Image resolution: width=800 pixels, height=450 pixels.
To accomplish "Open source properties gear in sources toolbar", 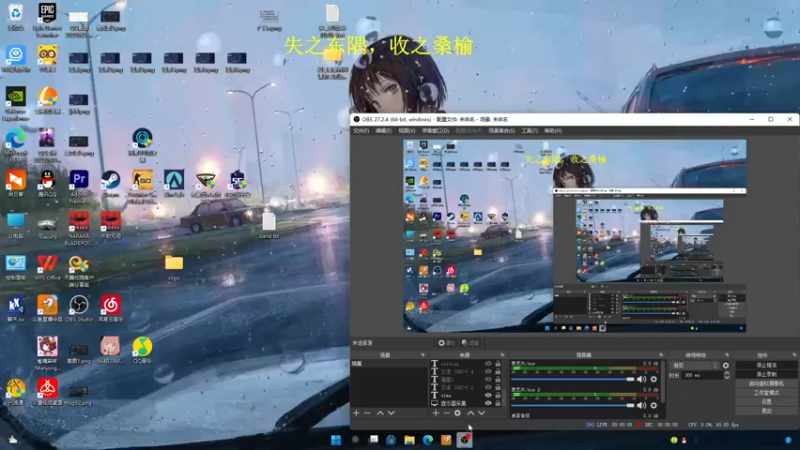I will 458,413.
